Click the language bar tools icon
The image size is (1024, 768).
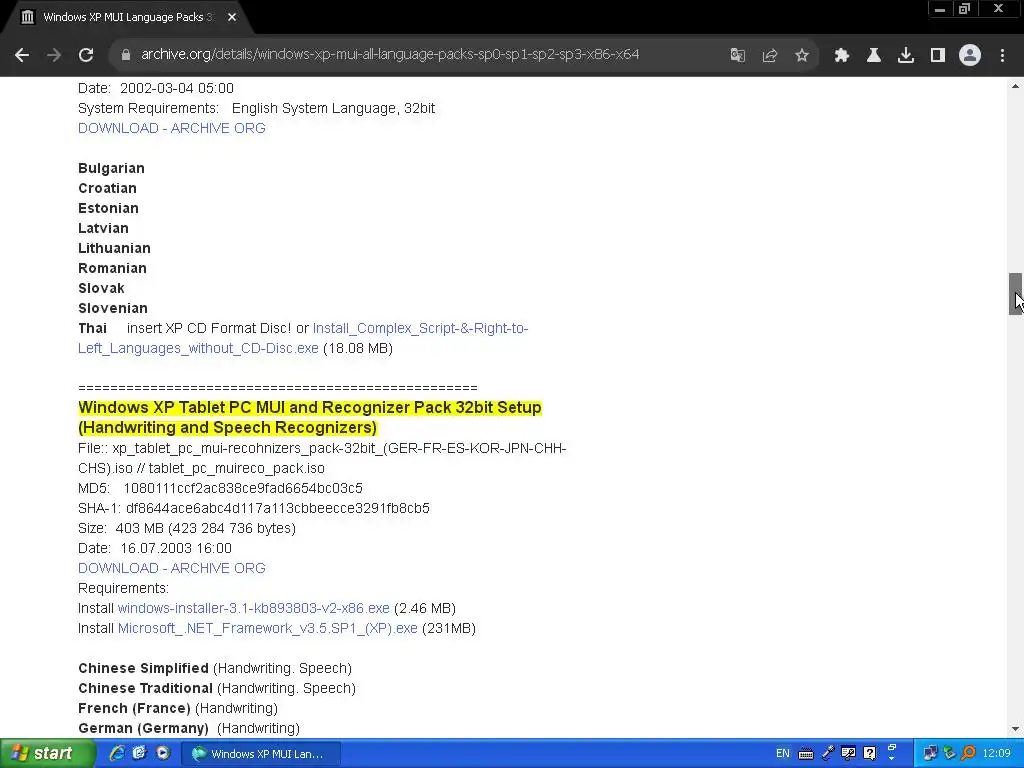click(848, 754)
